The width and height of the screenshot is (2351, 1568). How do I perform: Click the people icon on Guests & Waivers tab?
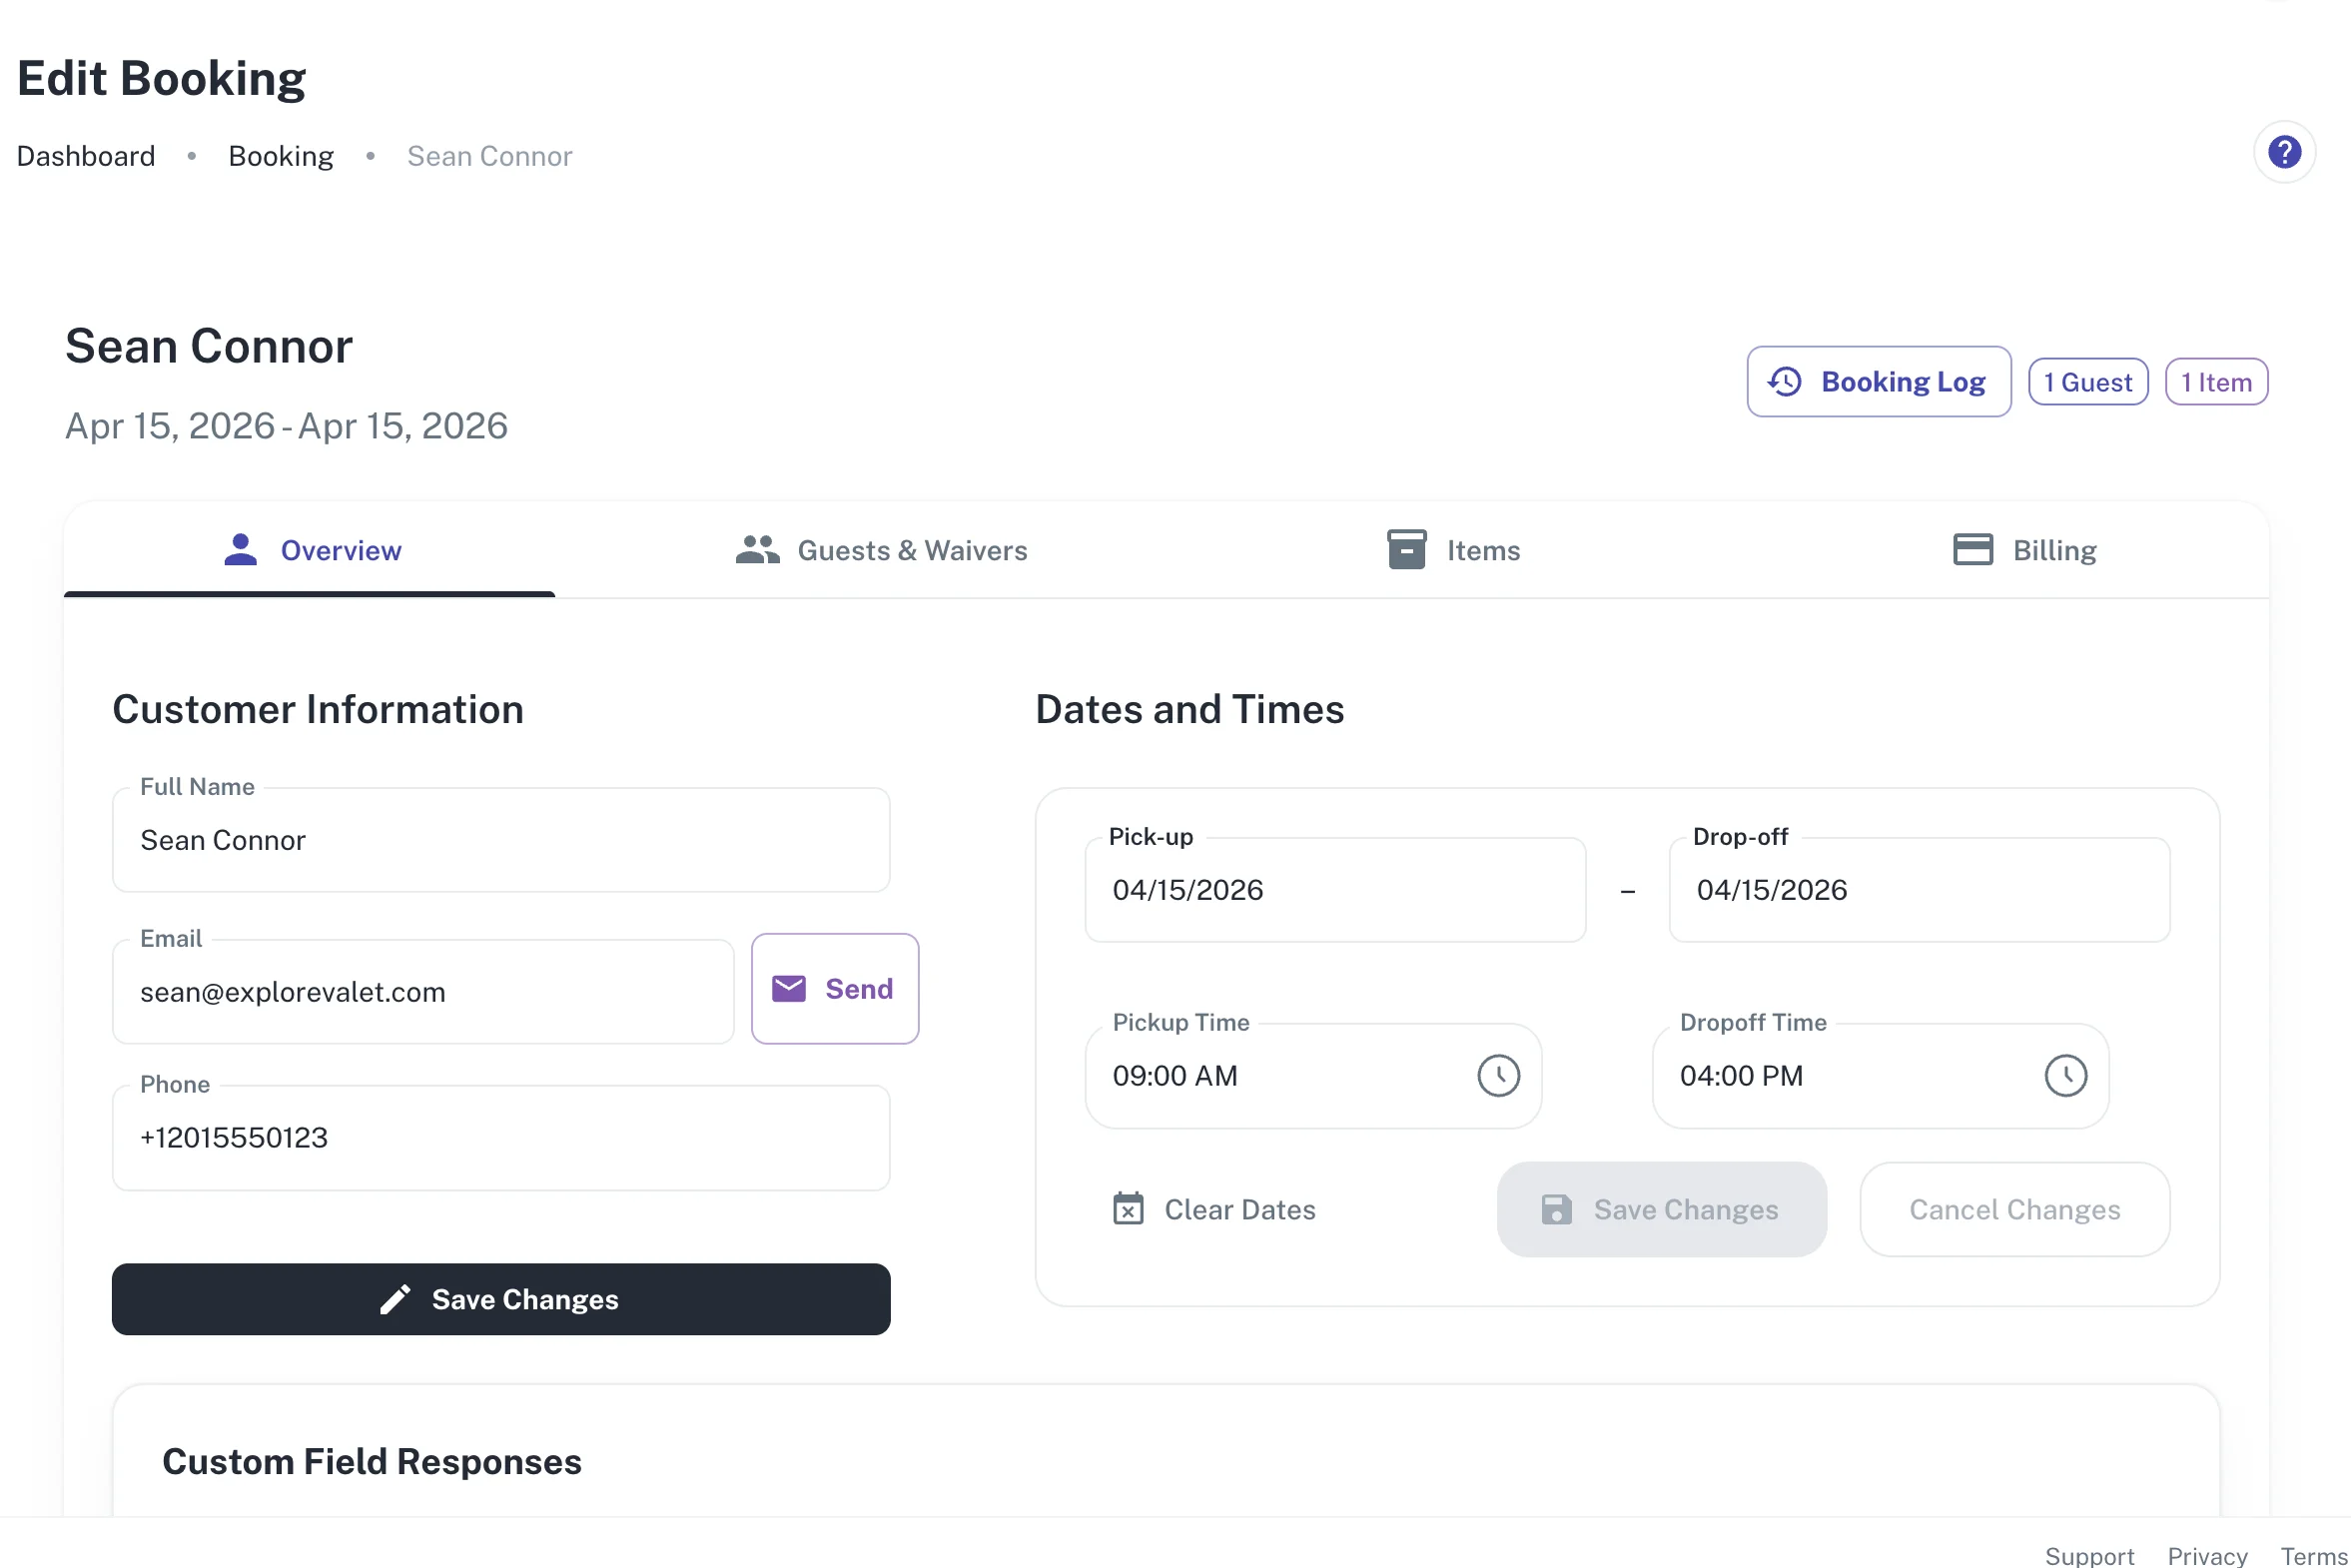[x=757, y=549]
